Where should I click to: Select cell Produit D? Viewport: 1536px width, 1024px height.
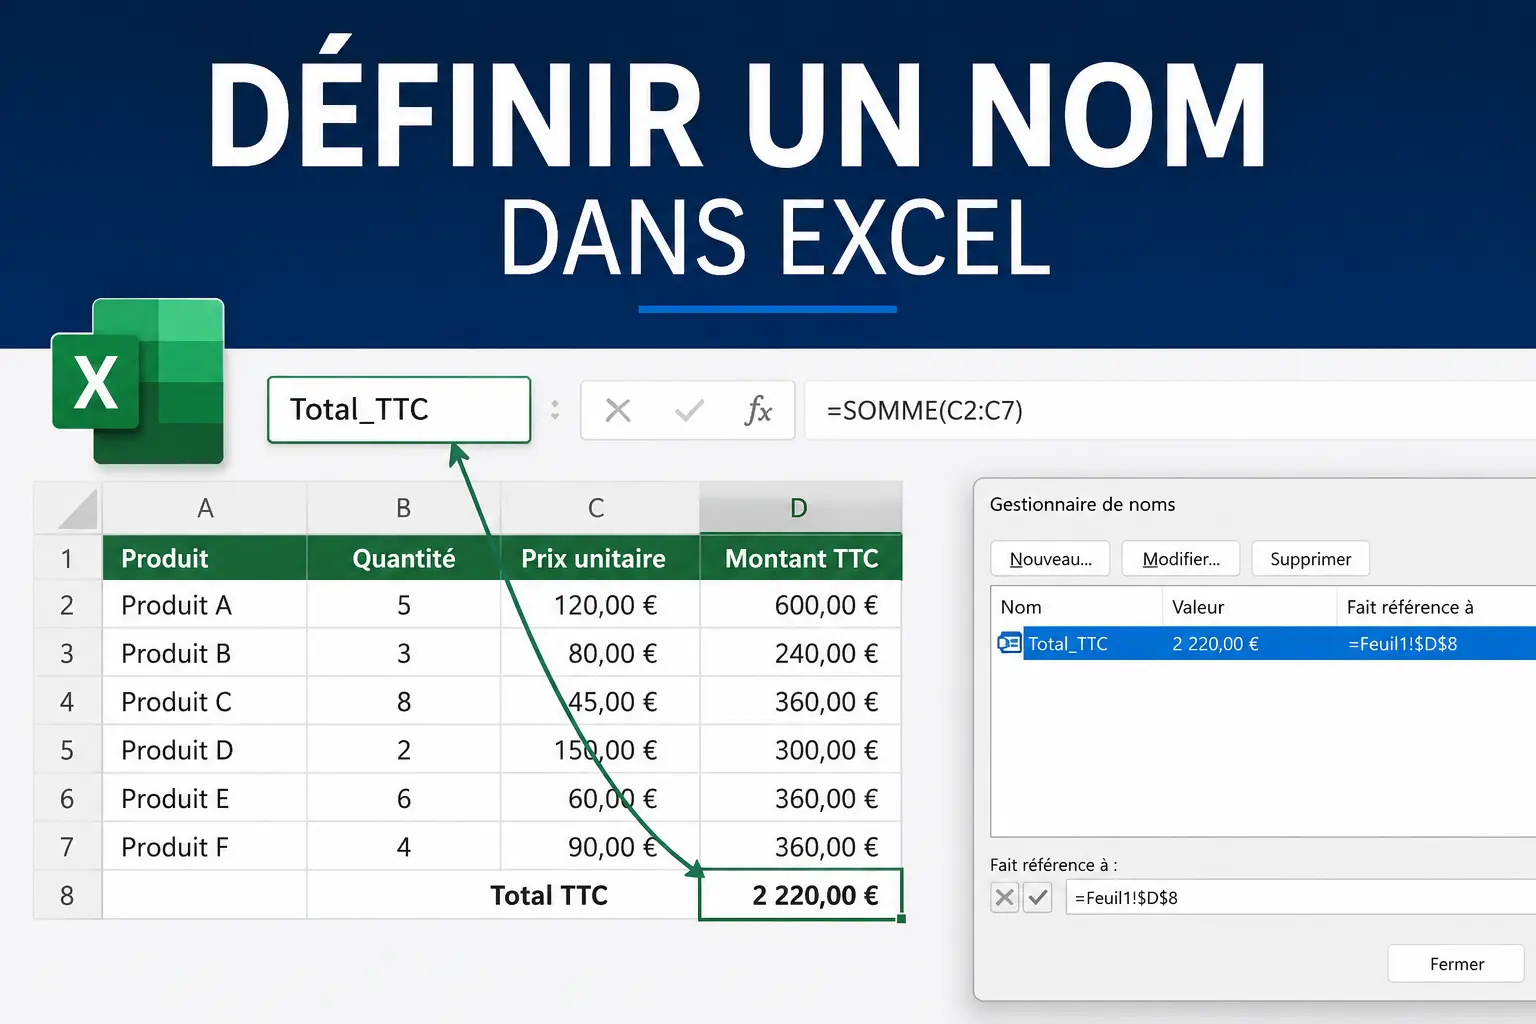coord(205,750)
